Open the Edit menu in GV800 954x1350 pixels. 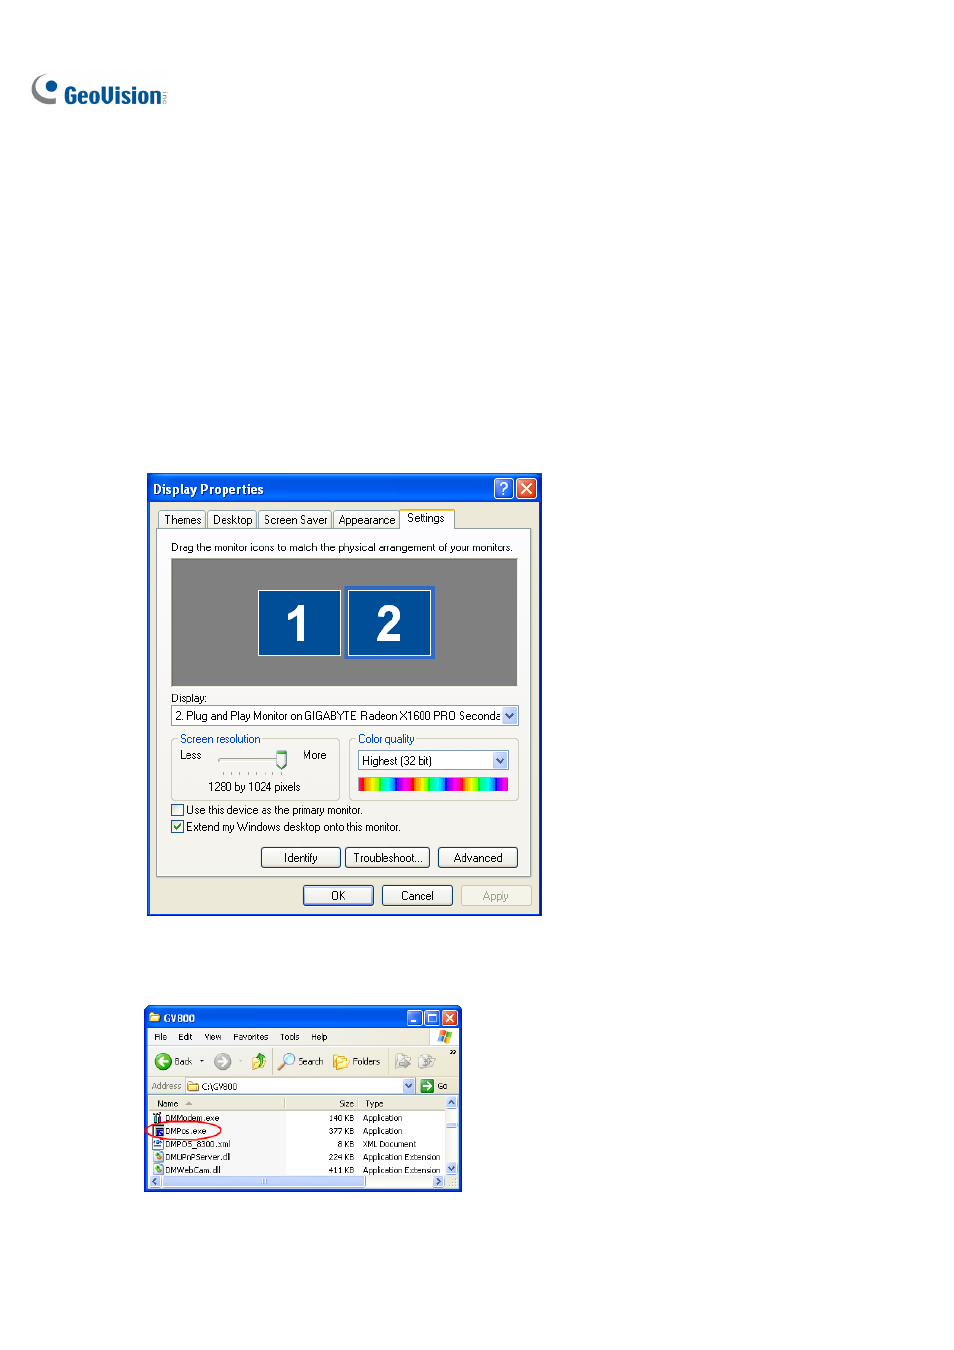(x=185, y=1037)
